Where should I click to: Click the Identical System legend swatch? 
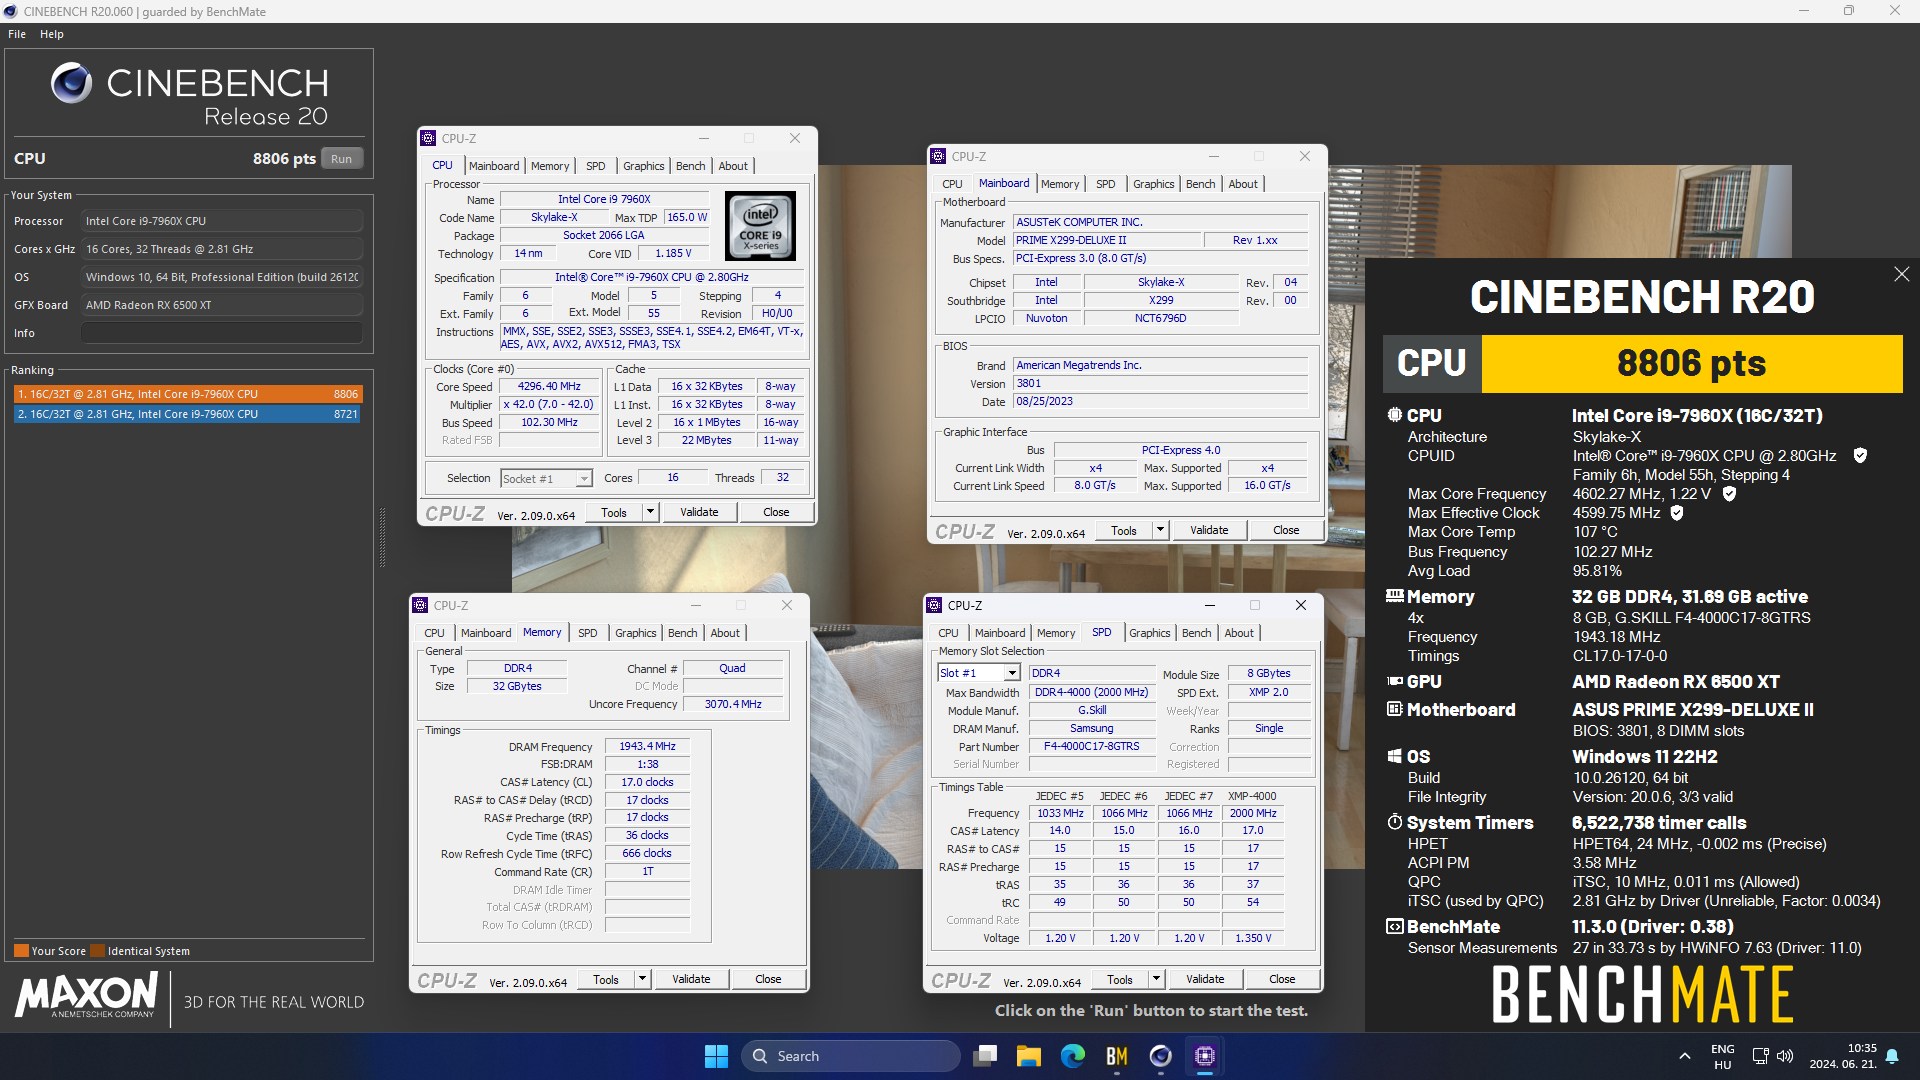pyautogui.click(x=97, y=951)
